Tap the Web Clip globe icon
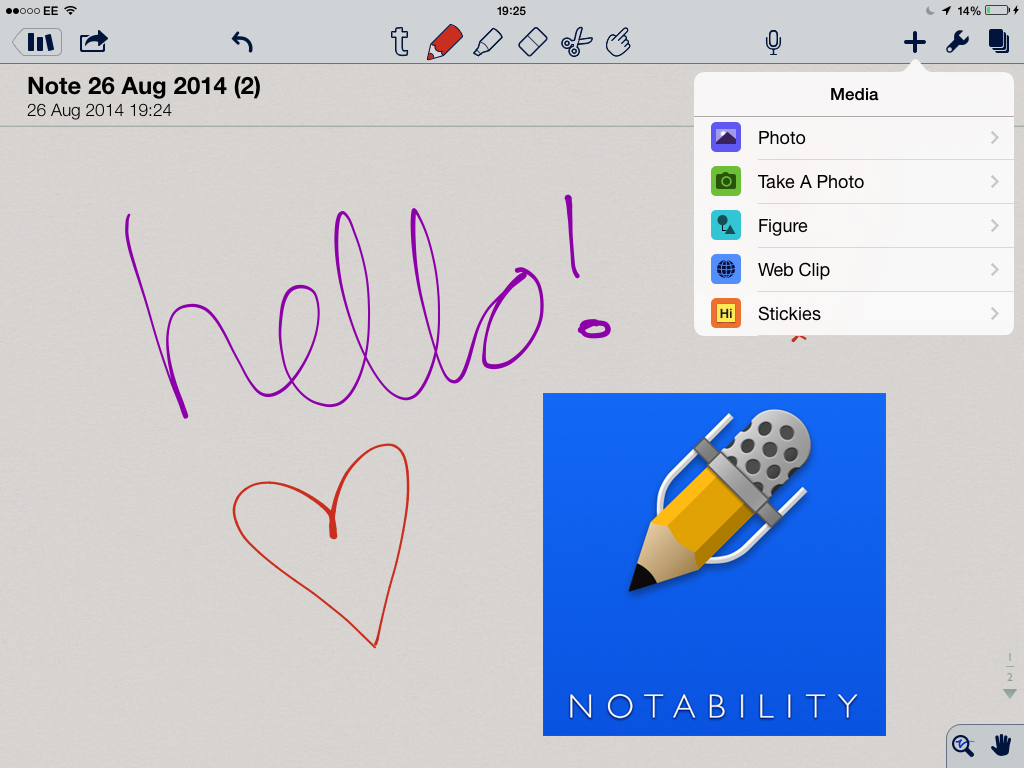This screenshot has width=1024, height=768. [726, 269]
